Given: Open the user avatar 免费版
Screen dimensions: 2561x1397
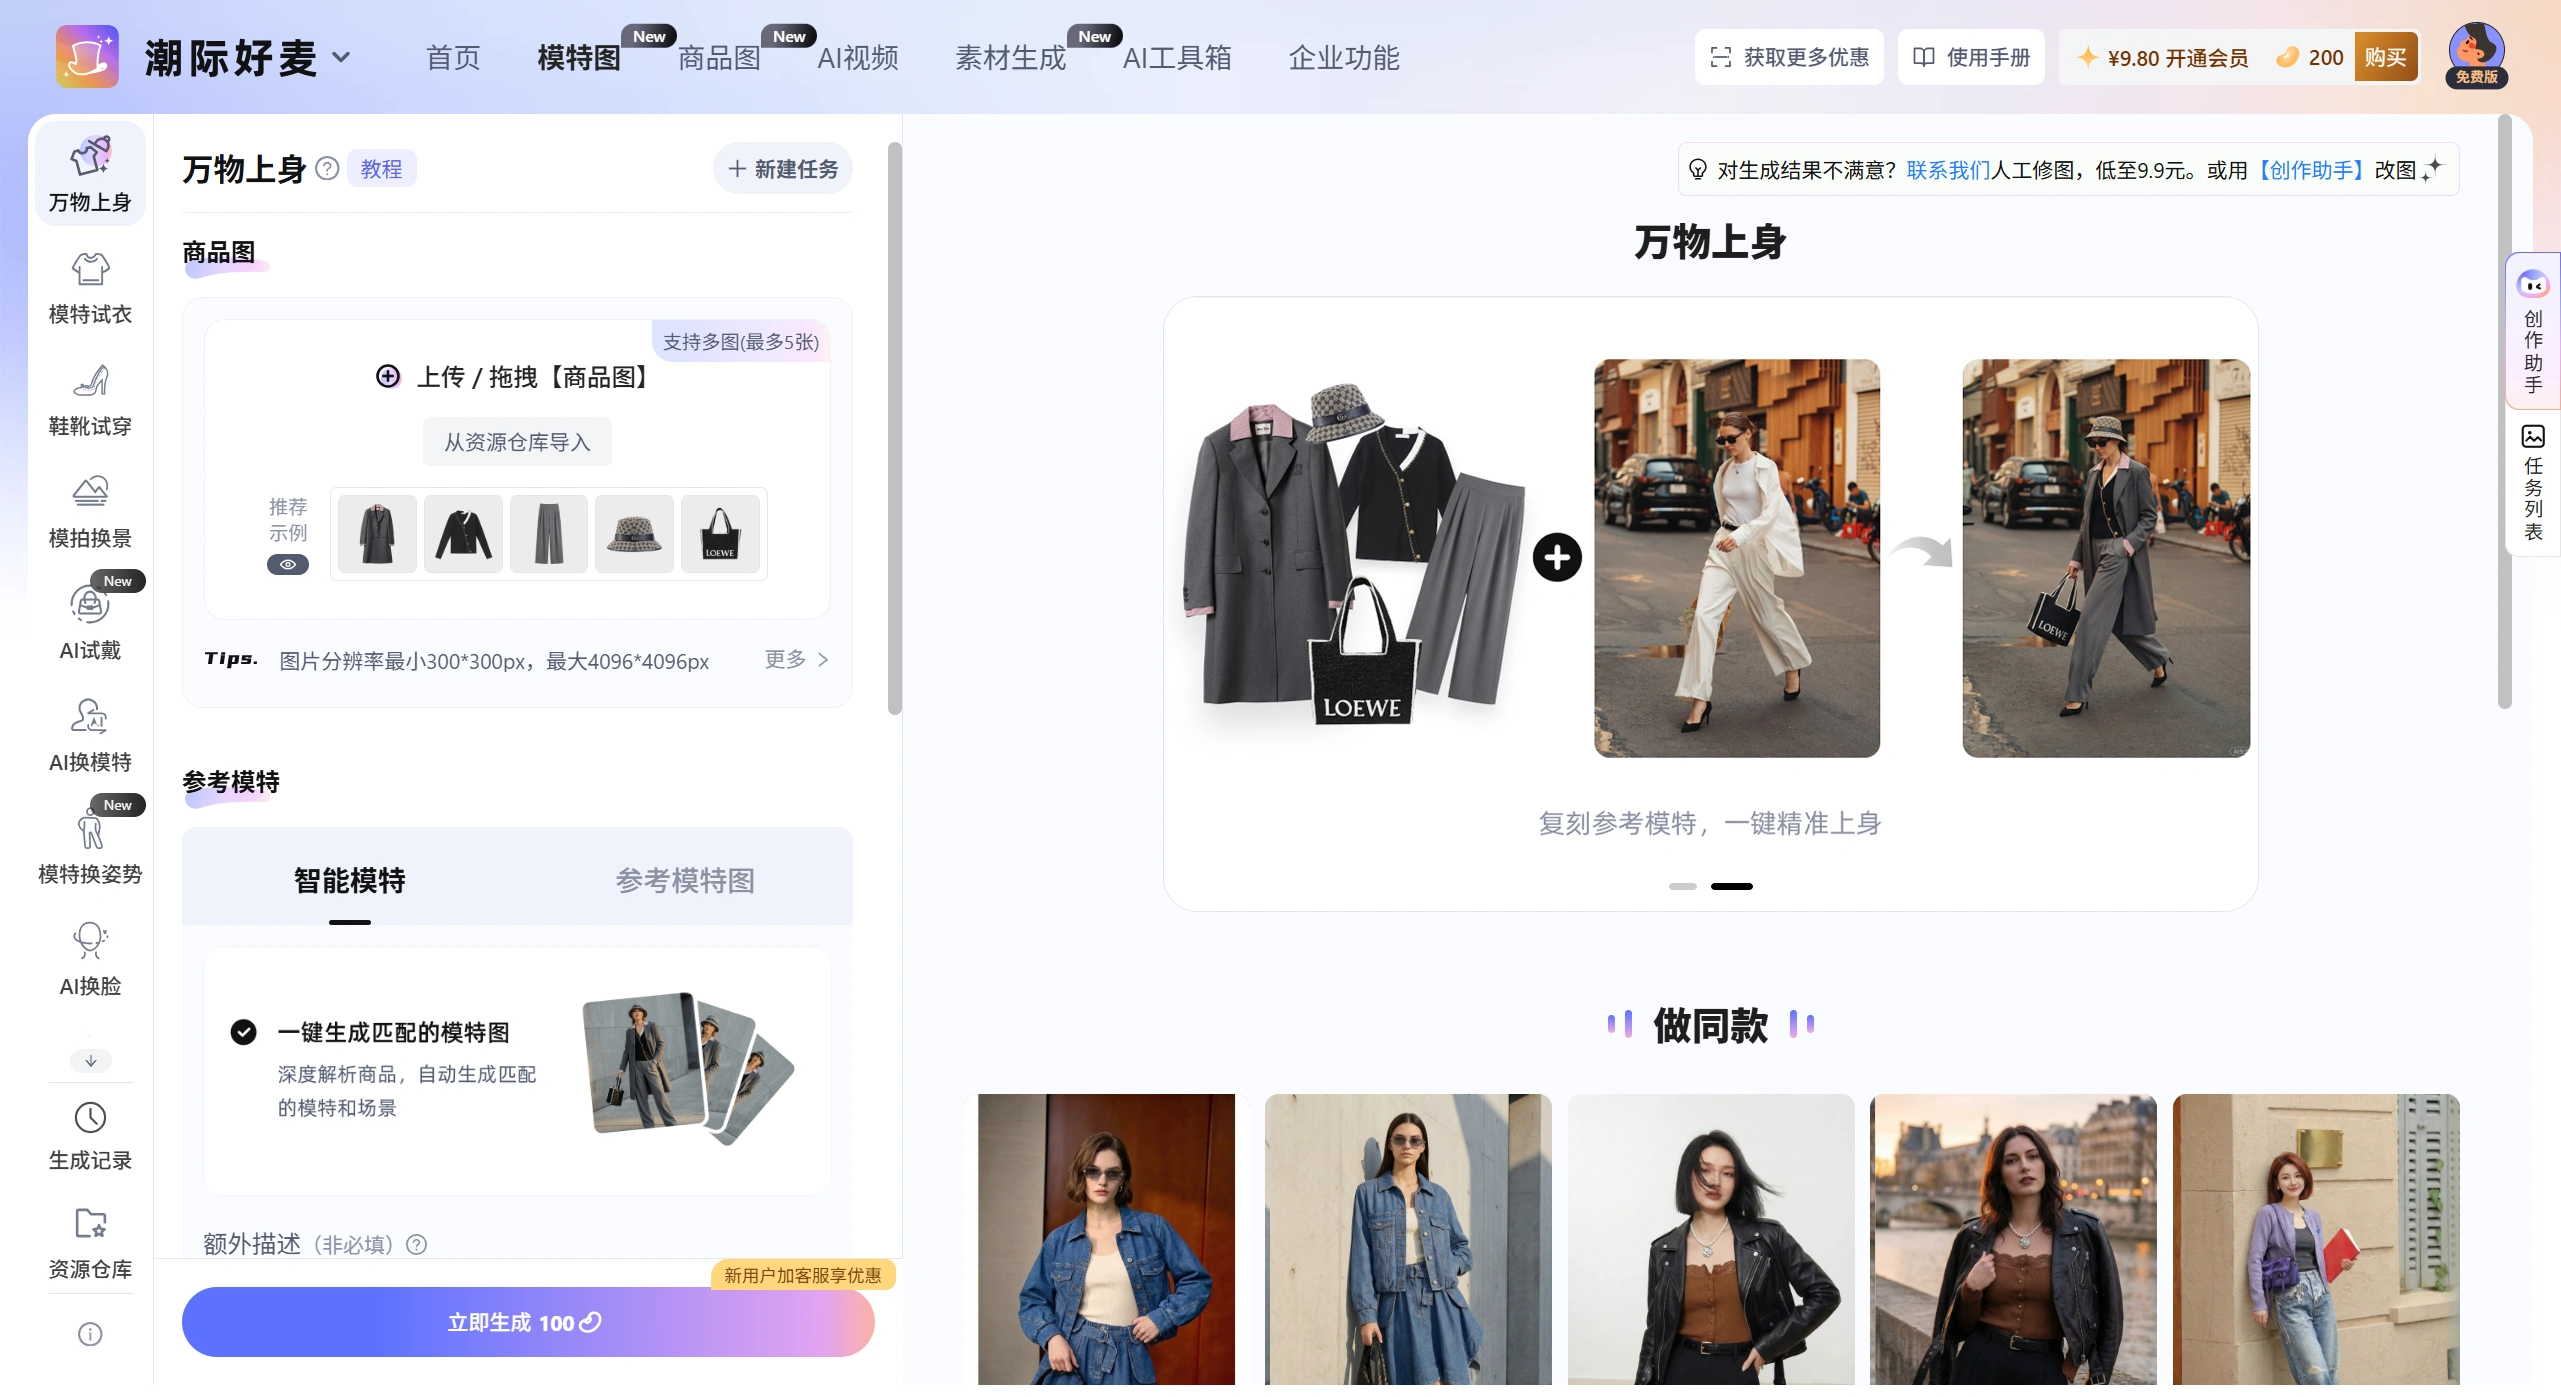Looking at the screenshot, I should 2476,55.
